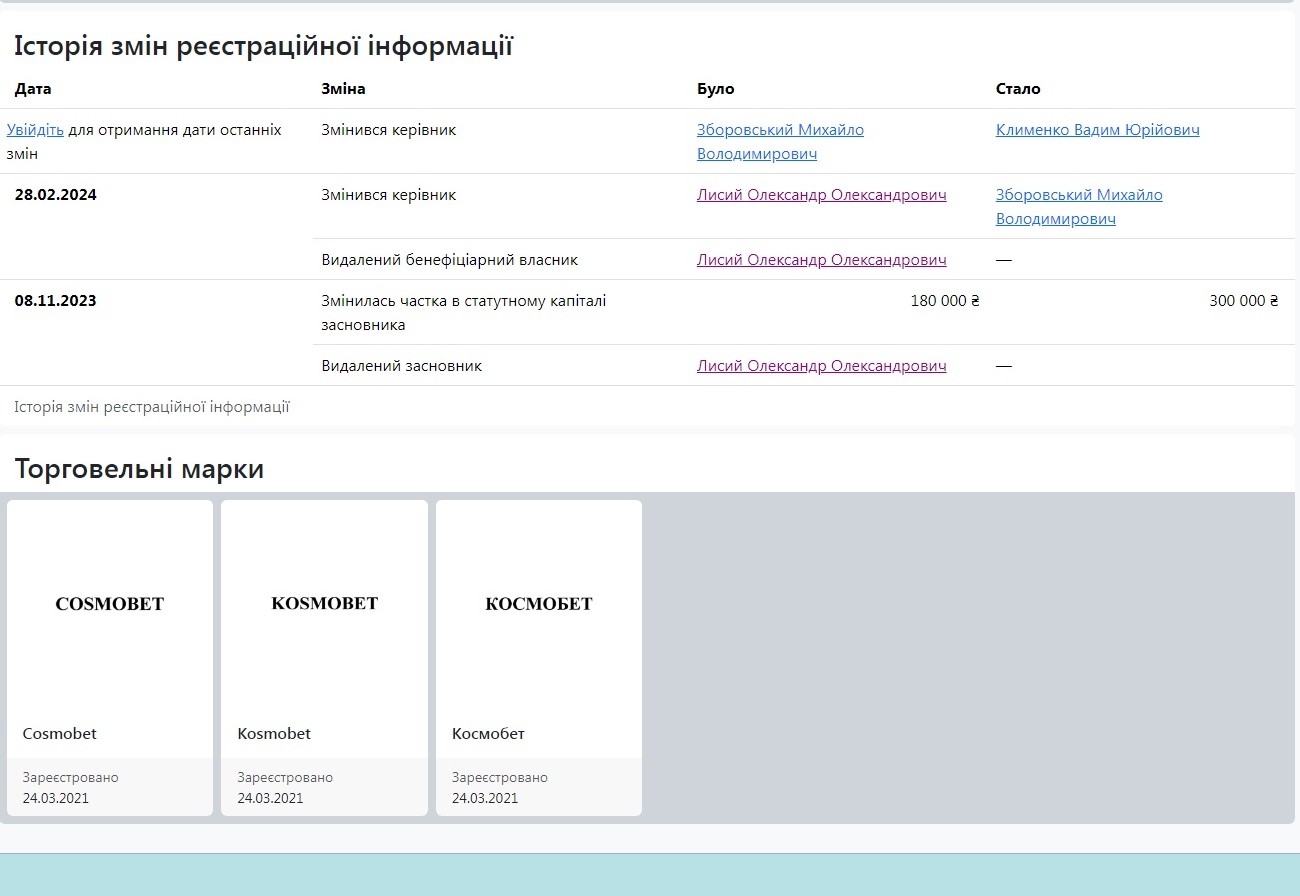Open the KOSMOBET trademark logo image
The image size is (1300, 896).
coord(324,603)
